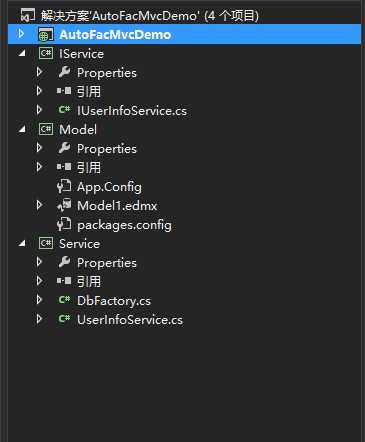365x442 pixels.
Task: Click the IService C# project icon
Action: point(46,53)
